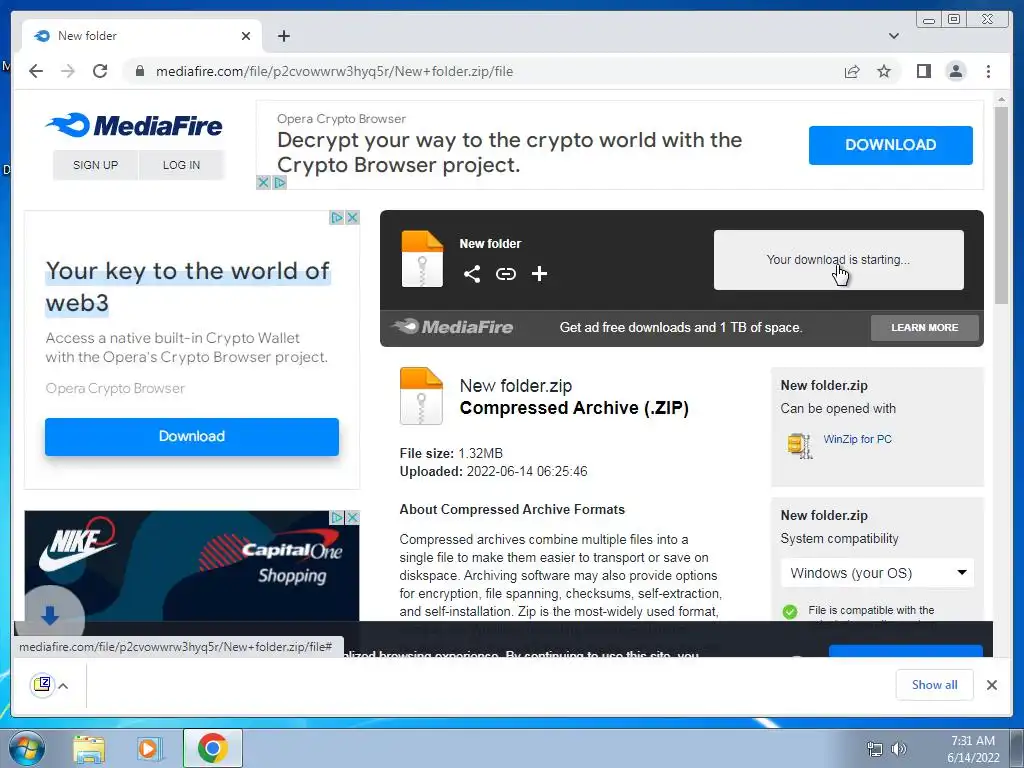Click the LOG IN button

click(x=182, y=165)
